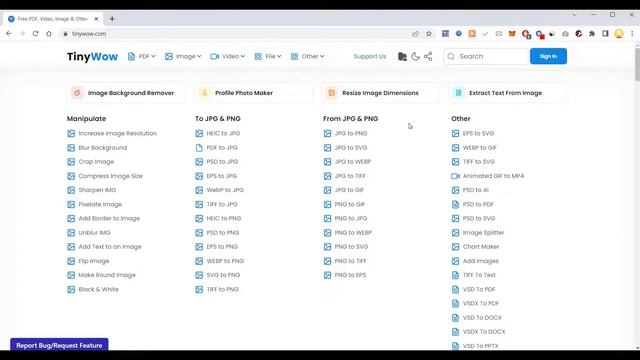Click the Sign In button
Viewport: 640px width, 360px height.
coord(548,56)
